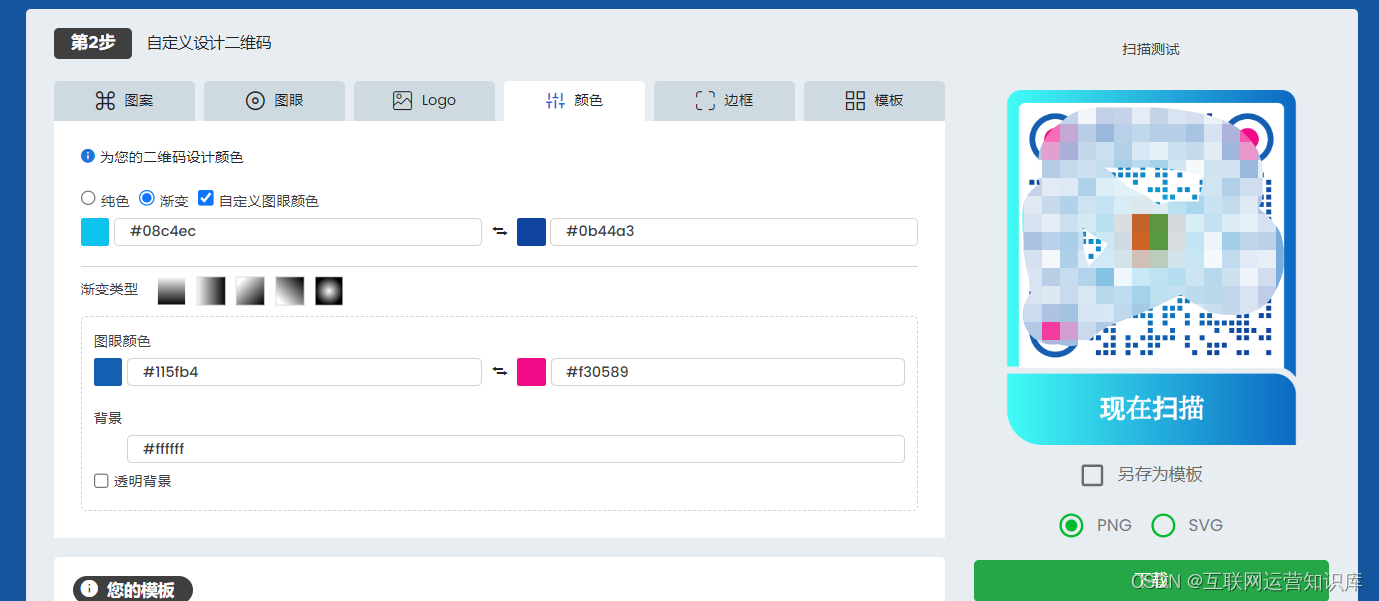Click the 现在扫描 banner

click(x=1151, y=408)
